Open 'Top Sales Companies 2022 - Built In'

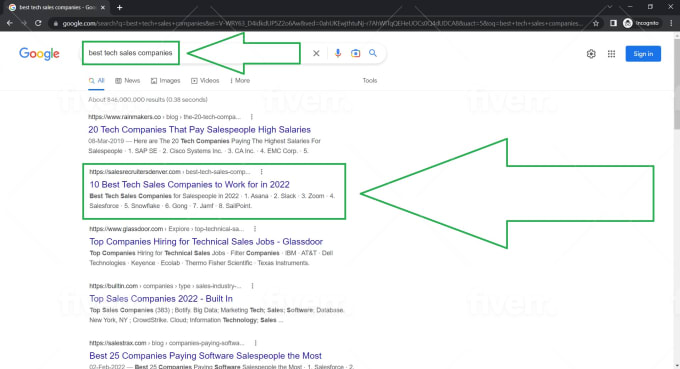pos(161,299)
